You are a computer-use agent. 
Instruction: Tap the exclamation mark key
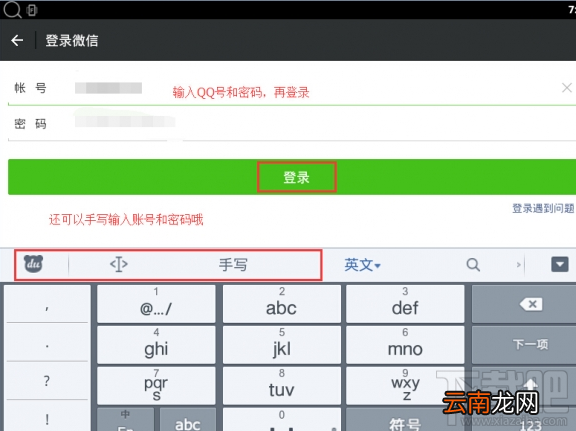(x=47, y=417)
